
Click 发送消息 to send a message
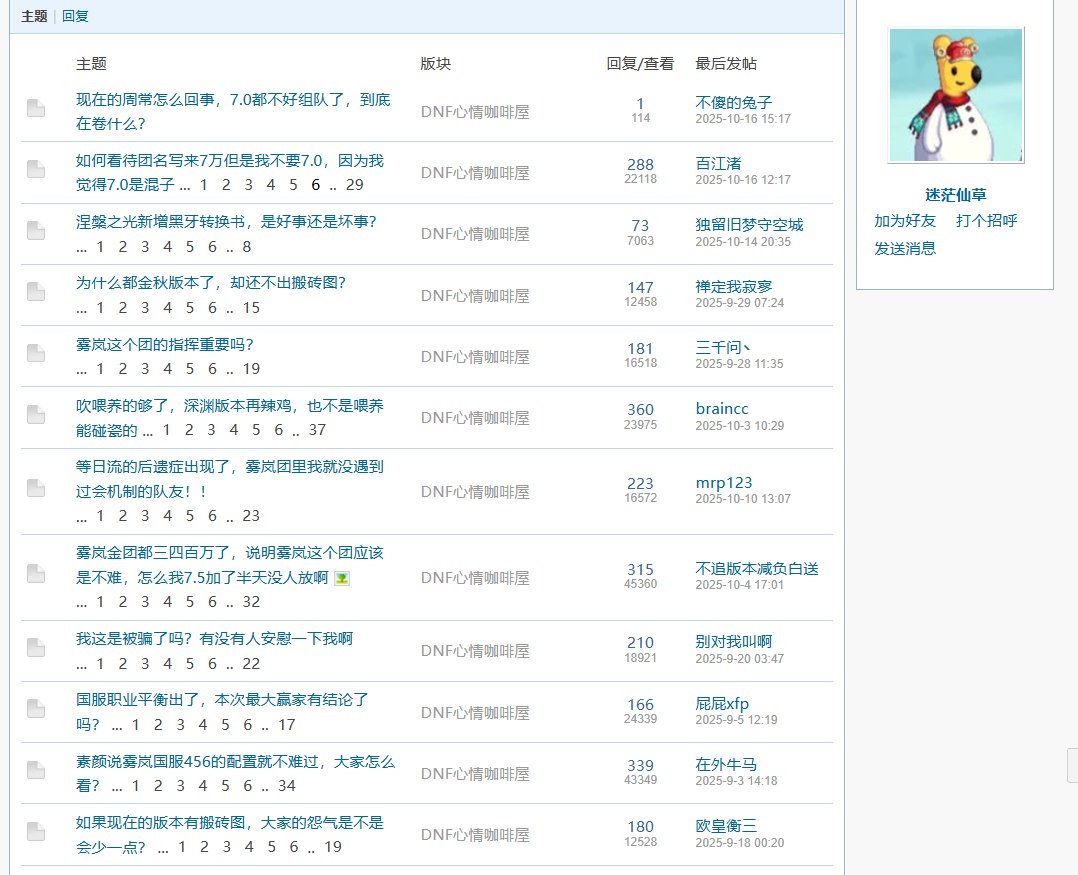point(904,248)
